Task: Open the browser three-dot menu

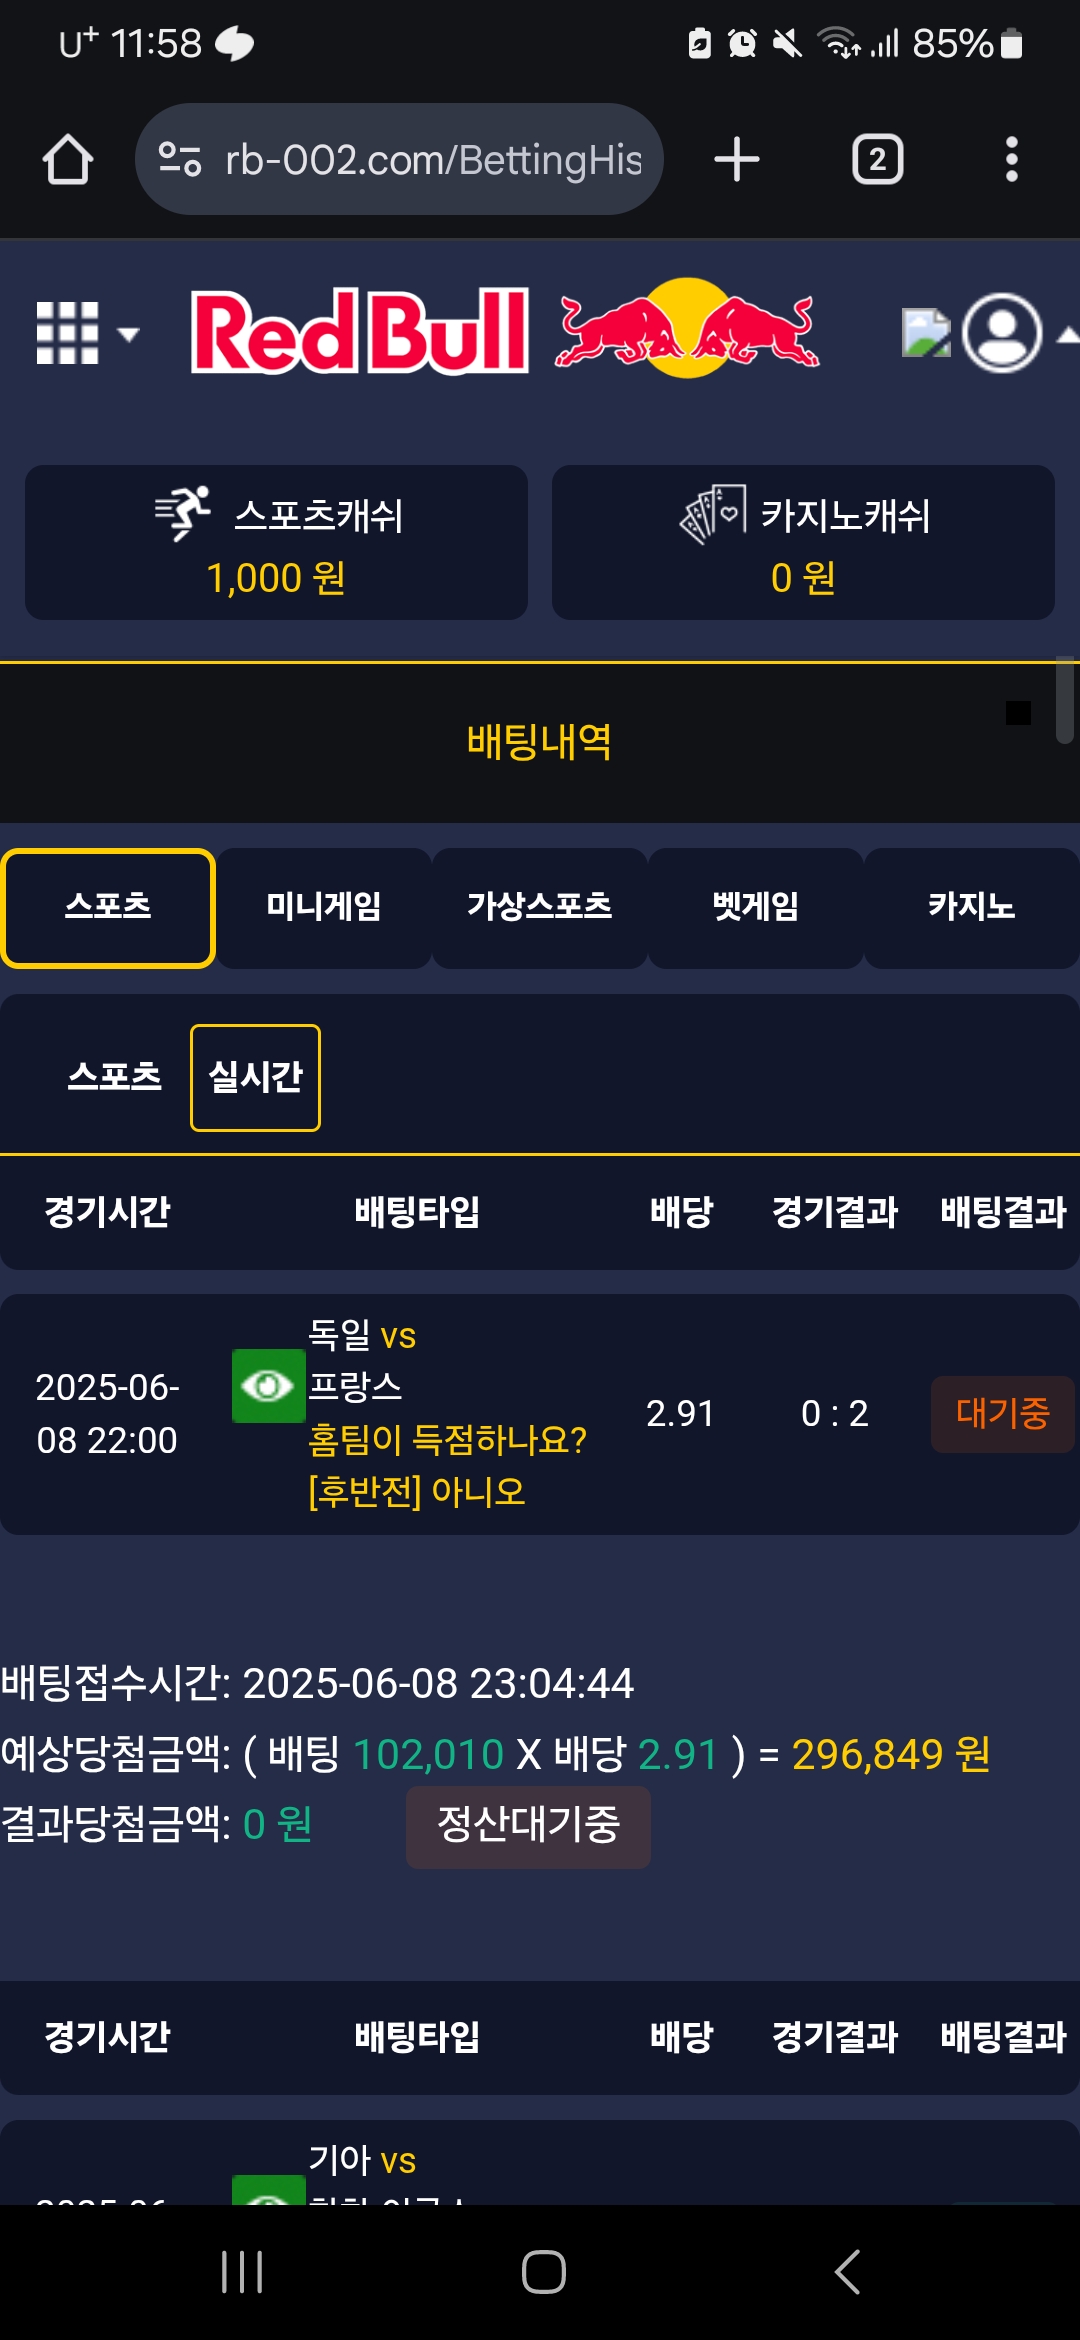Action: (1012, 160)
